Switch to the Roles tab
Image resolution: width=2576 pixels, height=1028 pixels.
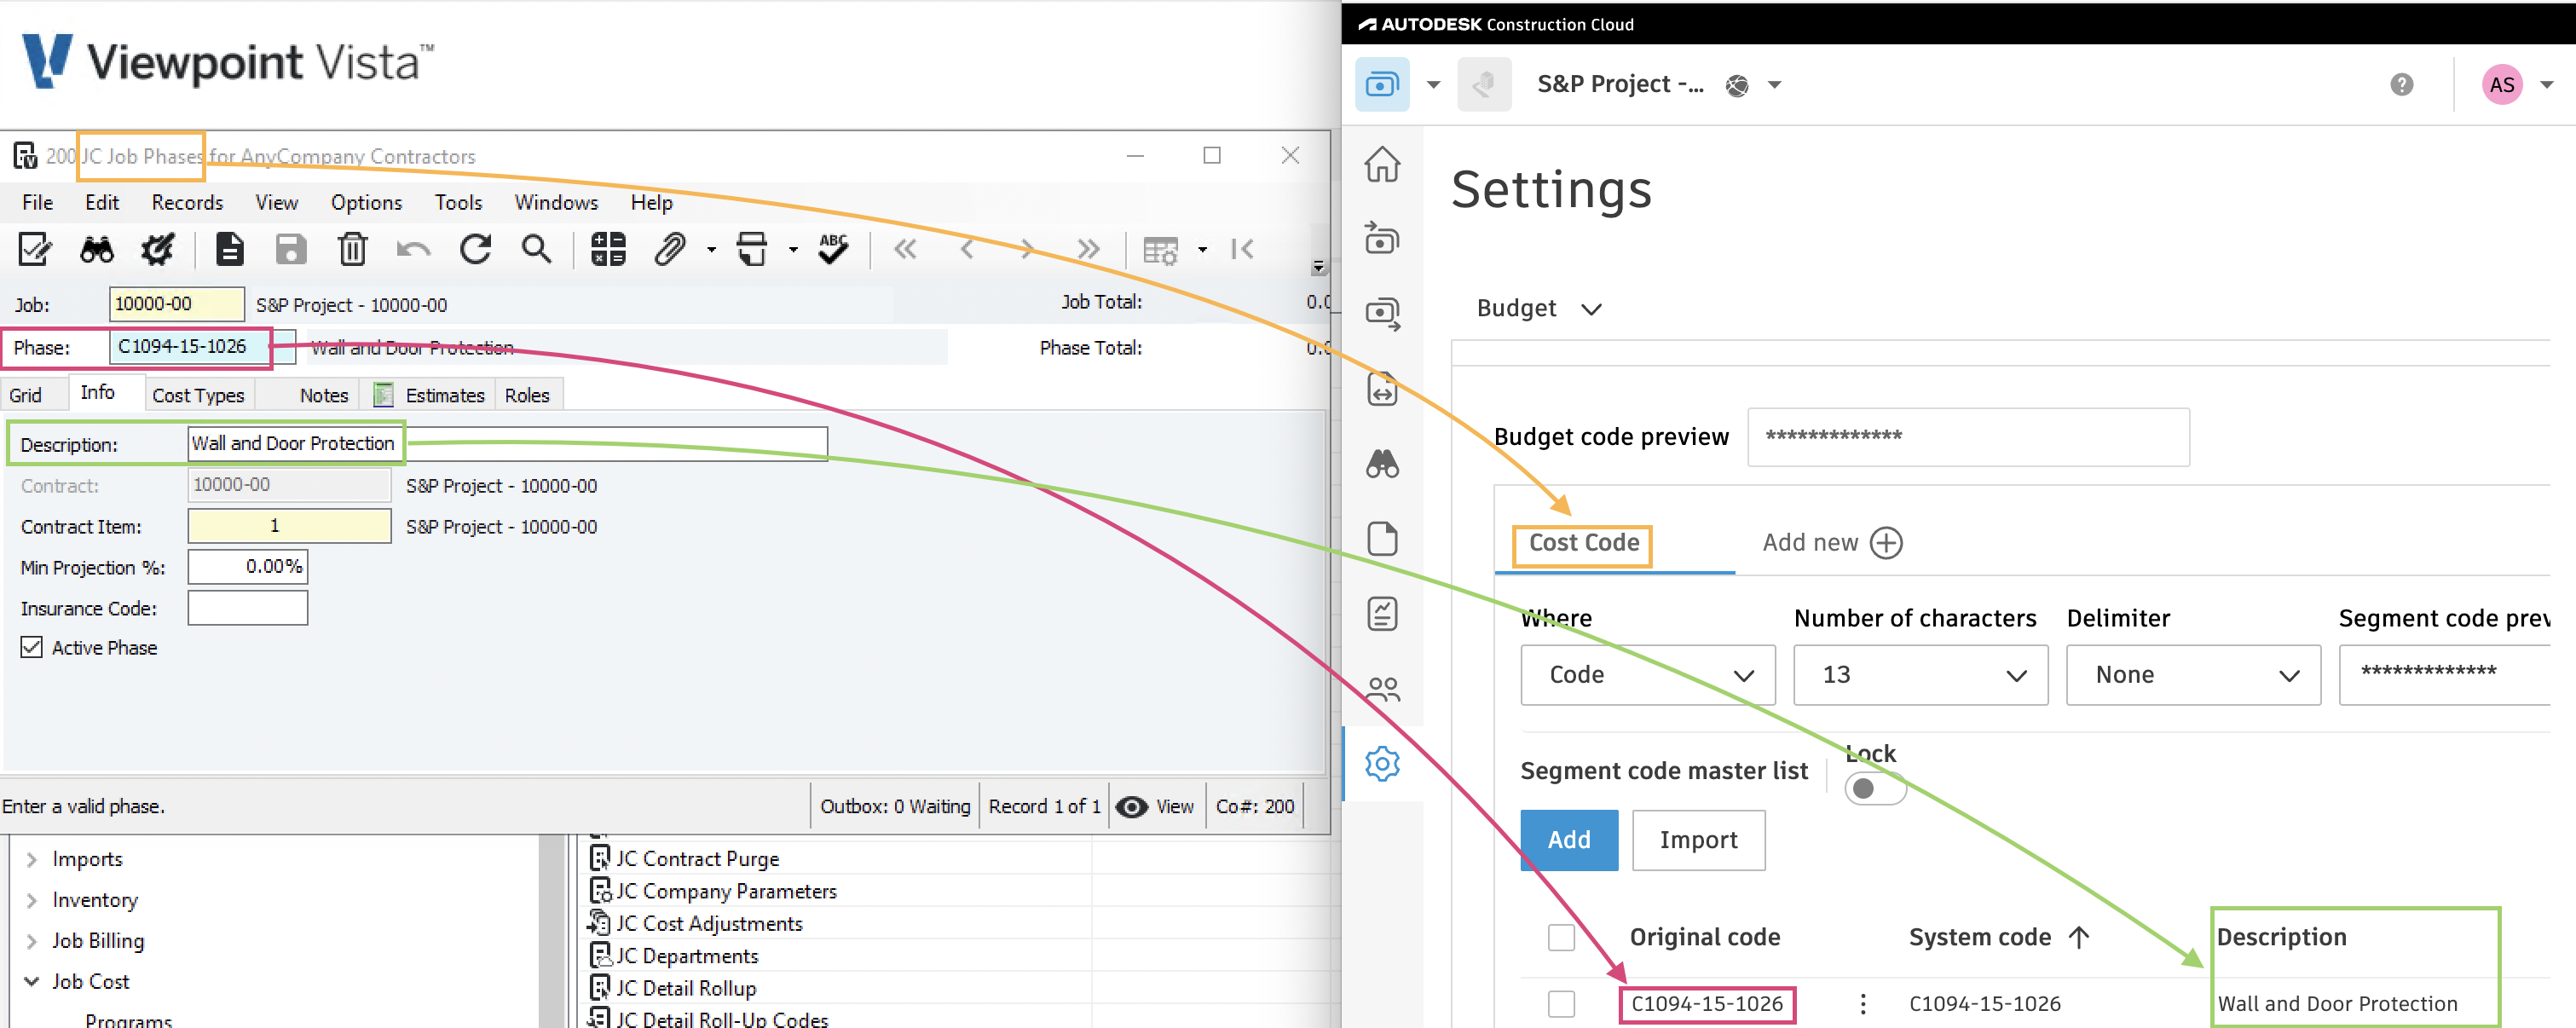527,395
